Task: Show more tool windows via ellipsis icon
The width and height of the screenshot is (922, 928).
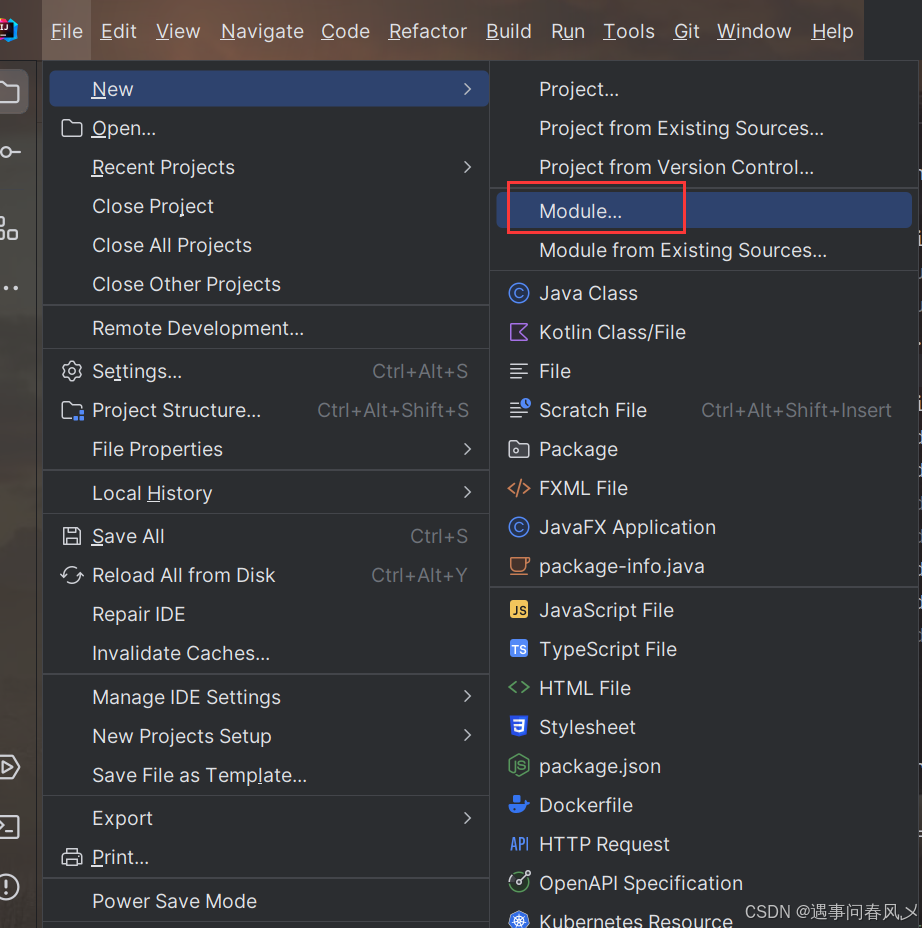Action: click(x=10, y=288)
